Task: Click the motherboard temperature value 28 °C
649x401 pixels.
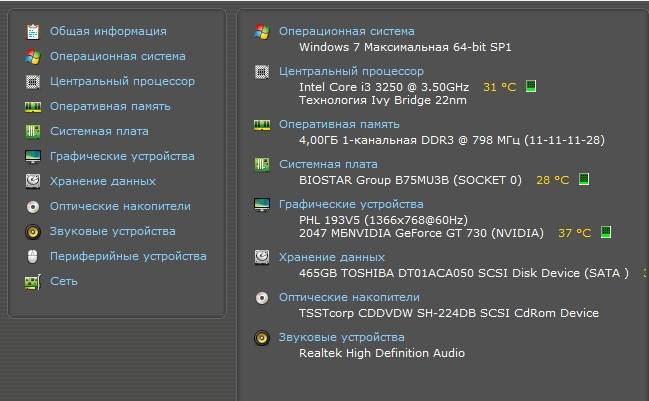Action: 553,180
